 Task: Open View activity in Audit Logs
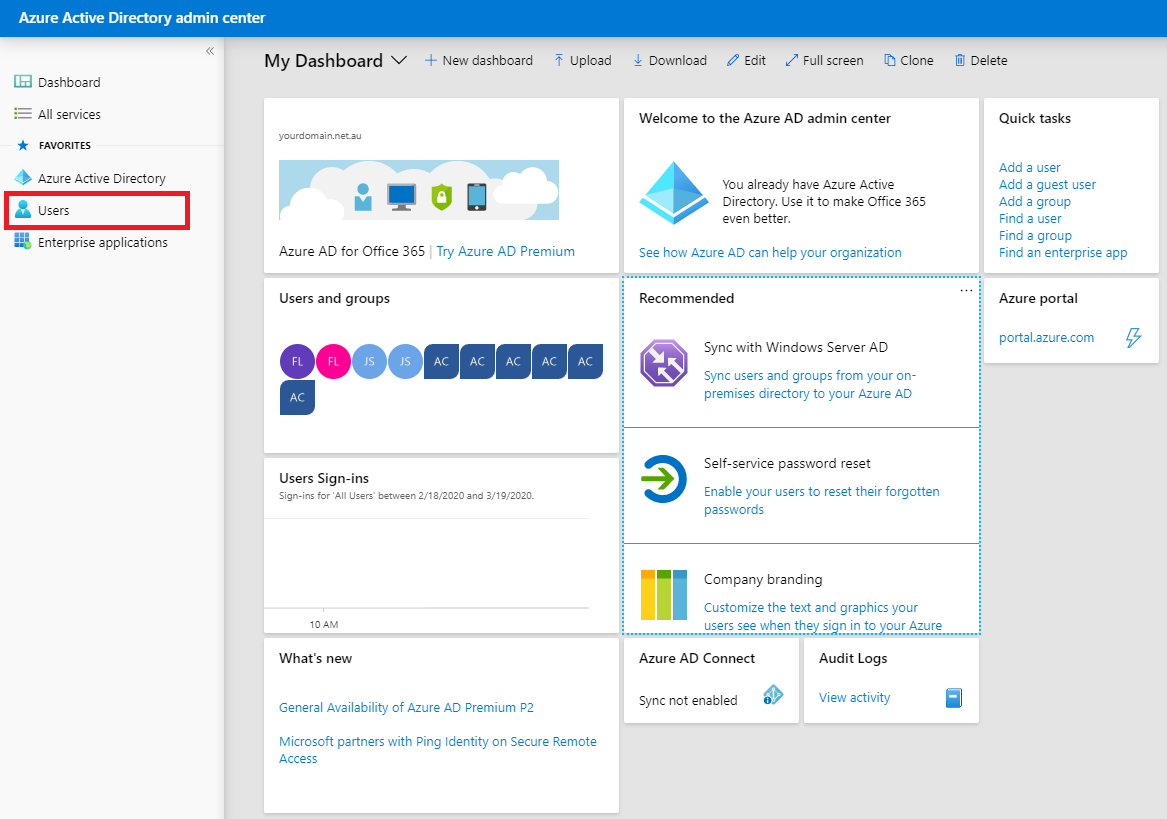click(x=854, y=698)
